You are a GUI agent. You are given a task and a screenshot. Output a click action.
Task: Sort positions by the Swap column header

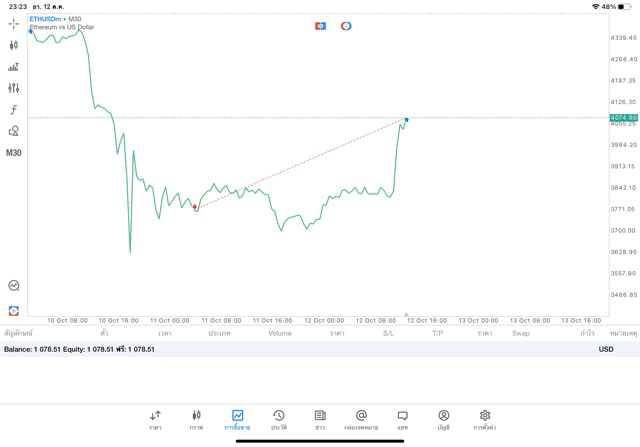(x=520, y=333)
